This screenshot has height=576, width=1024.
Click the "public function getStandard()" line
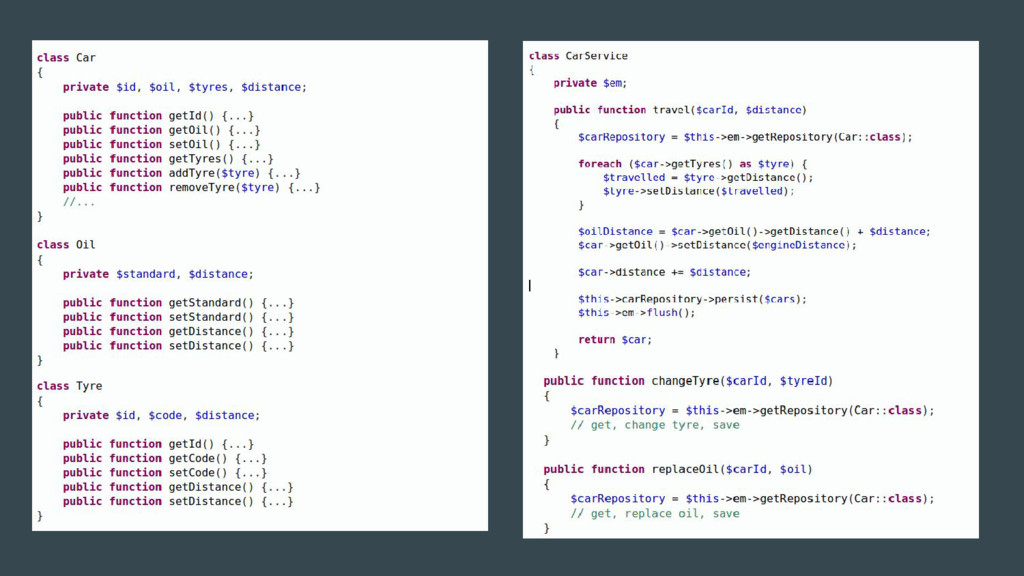[x=178, y=302]
